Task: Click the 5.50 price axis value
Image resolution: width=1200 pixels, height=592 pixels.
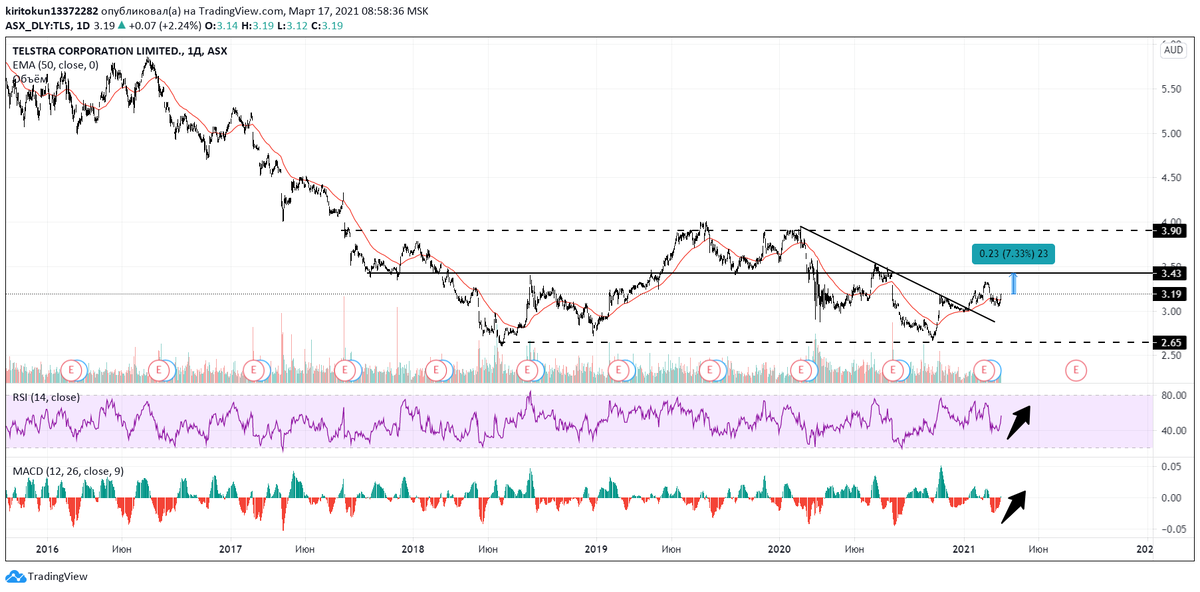Action: pyautogui.click(x=1174, y=89)
